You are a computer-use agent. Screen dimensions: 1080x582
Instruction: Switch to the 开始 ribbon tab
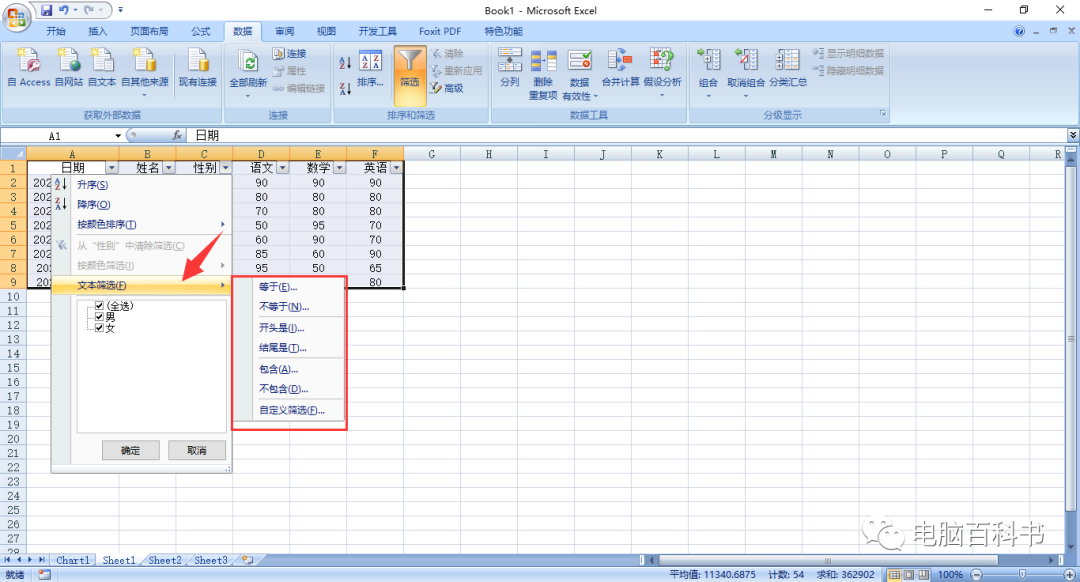point(56,32)
